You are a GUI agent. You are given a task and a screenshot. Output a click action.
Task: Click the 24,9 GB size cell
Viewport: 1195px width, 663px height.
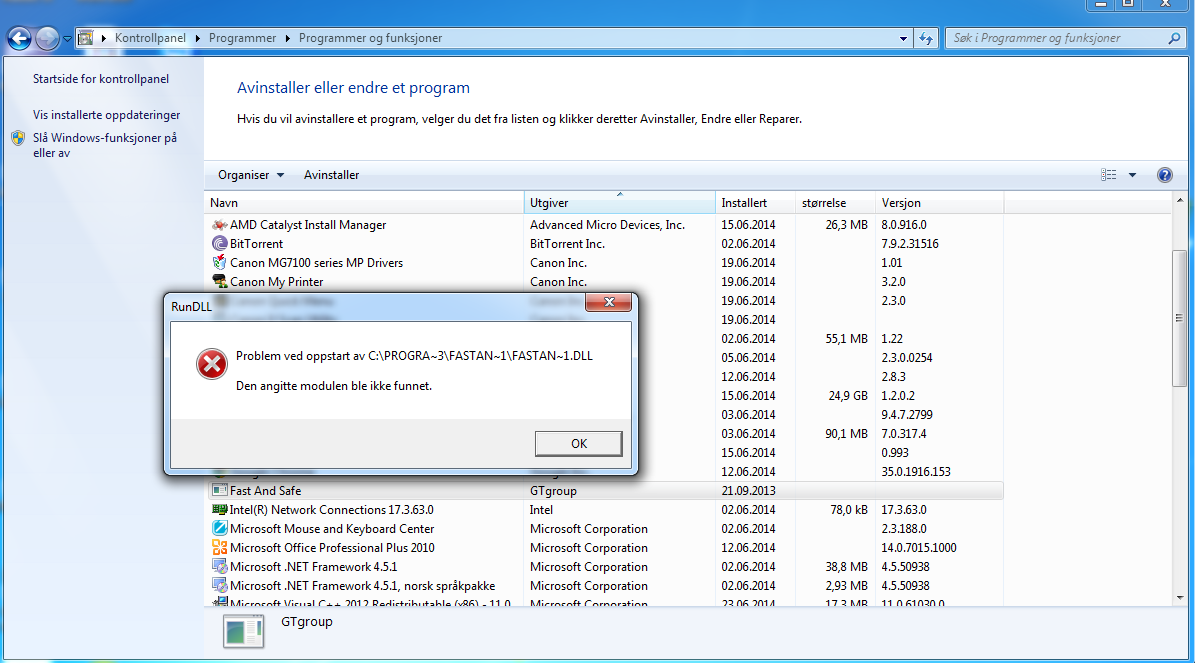pyautogui.click(x=847, y=396)
